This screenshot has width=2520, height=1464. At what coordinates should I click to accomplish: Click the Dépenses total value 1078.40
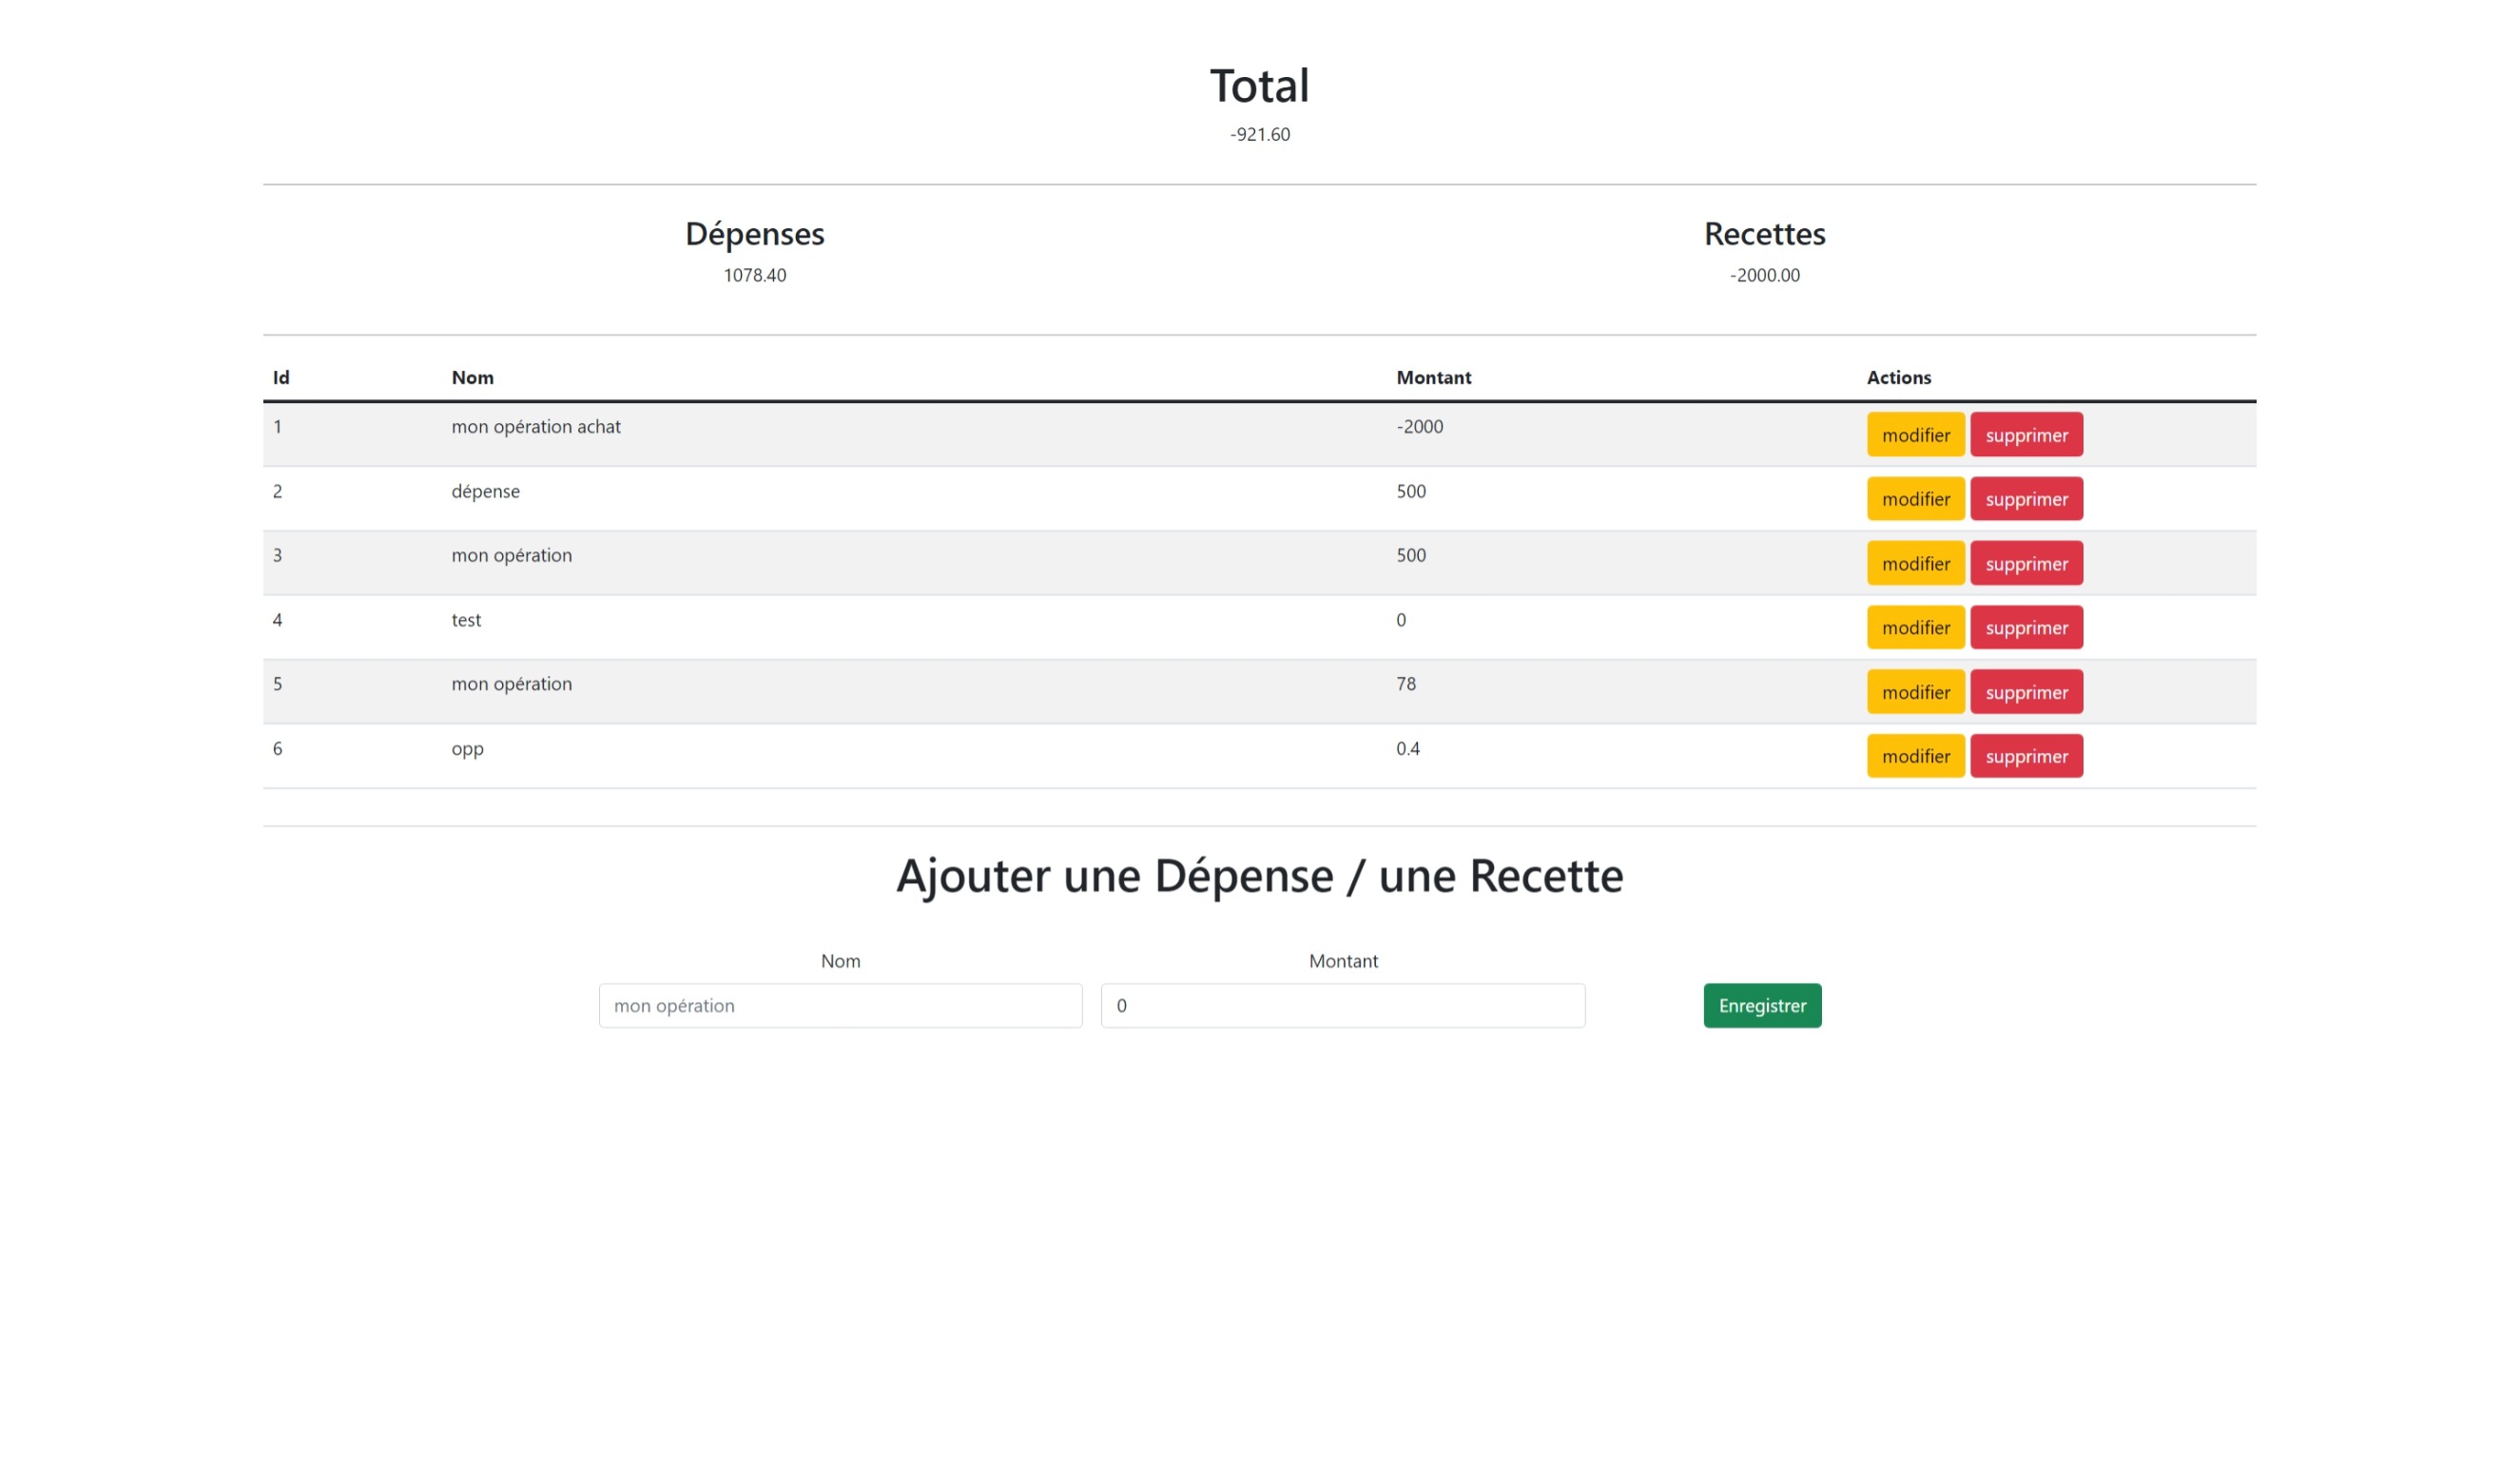tap(755, 275)
